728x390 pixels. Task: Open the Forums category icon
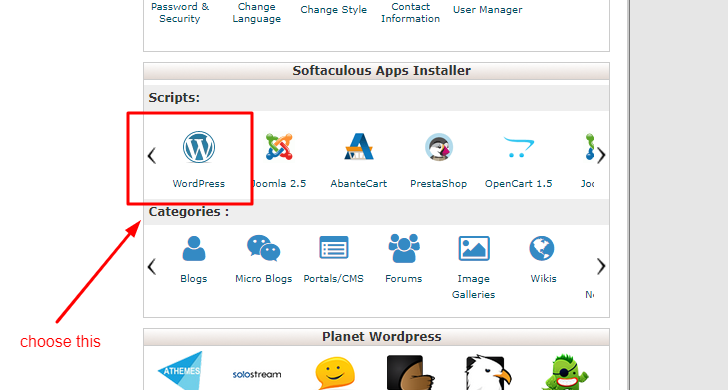pos(404,248)
